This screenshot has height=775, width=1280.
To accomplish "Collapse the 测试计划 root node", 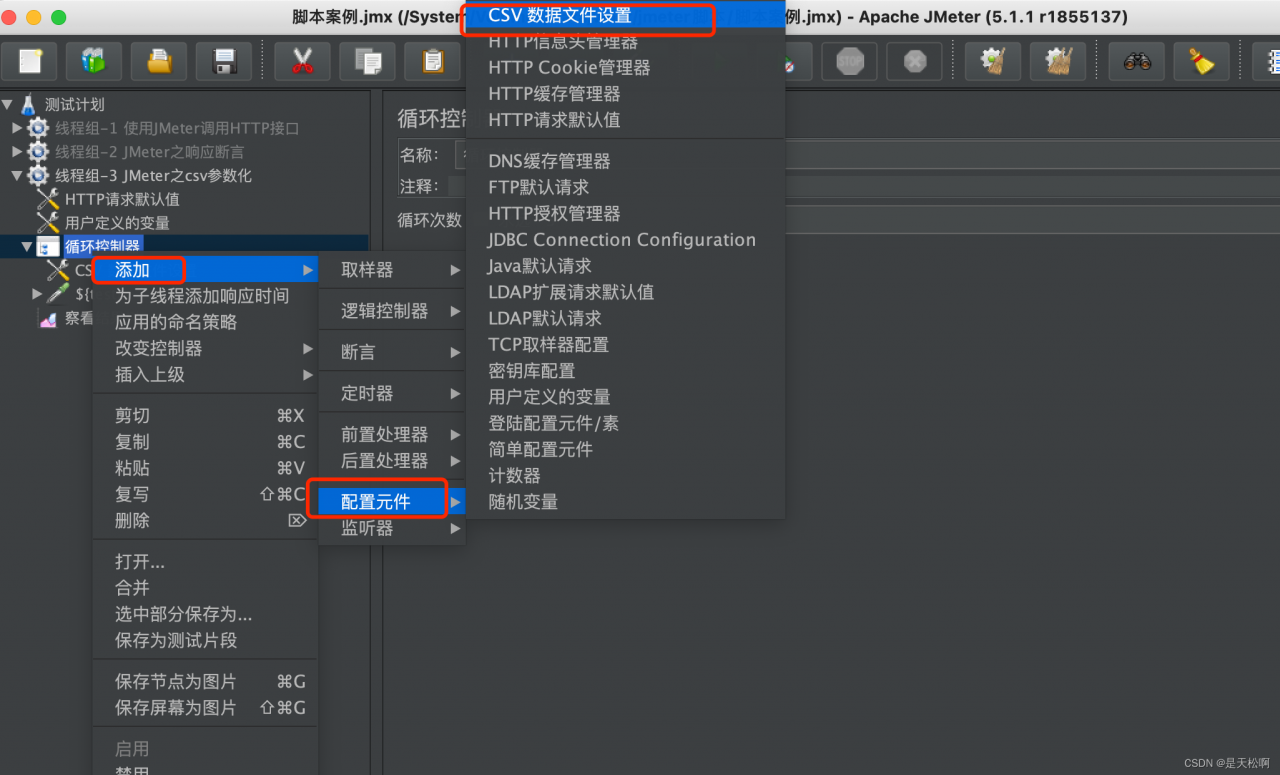I will [8, 104].
